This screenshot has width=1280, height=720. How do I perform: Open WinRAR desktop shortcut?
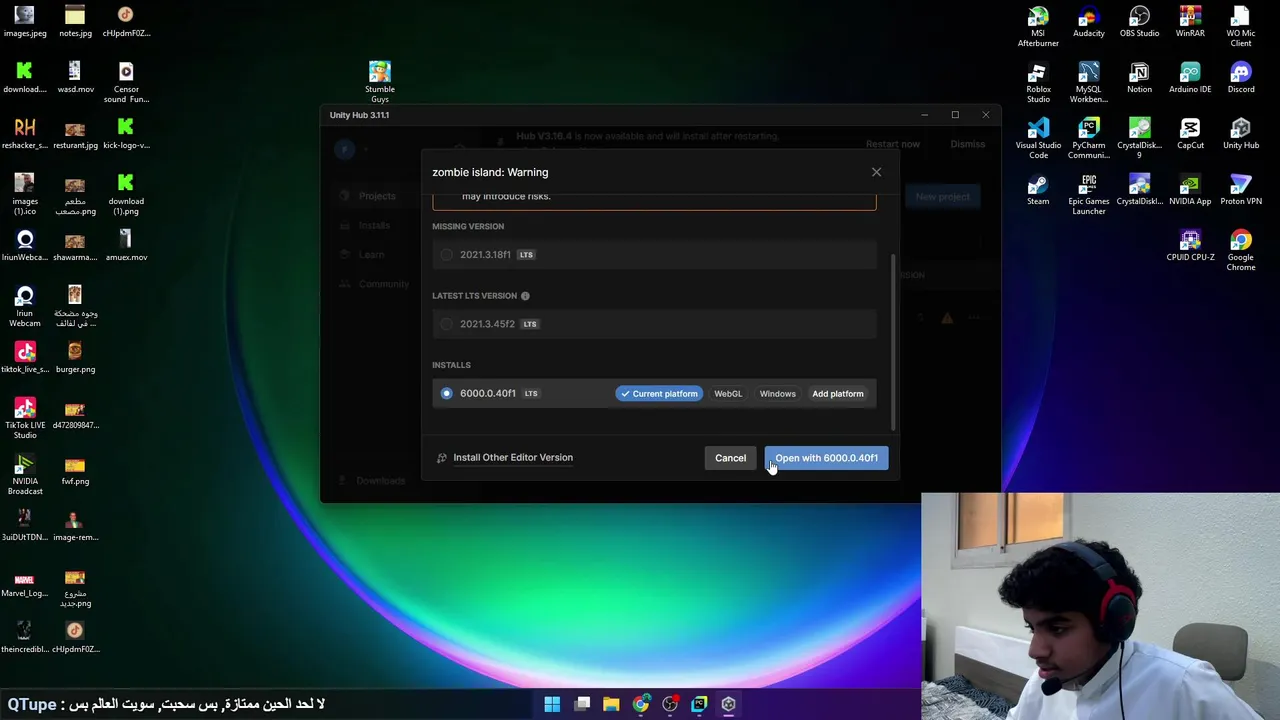(1190, 22)
